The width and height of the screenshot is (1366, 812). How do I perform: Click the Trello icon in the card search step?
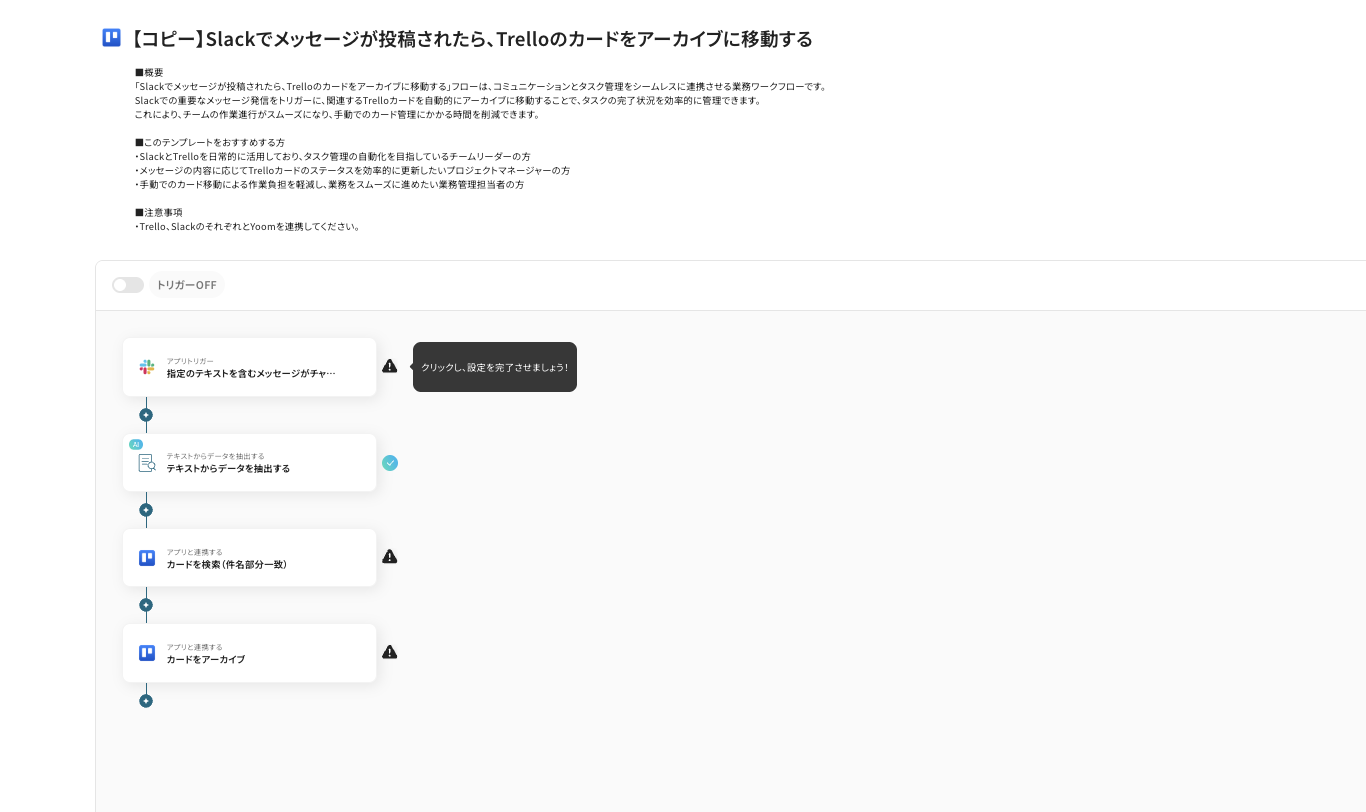click(147, 558)
